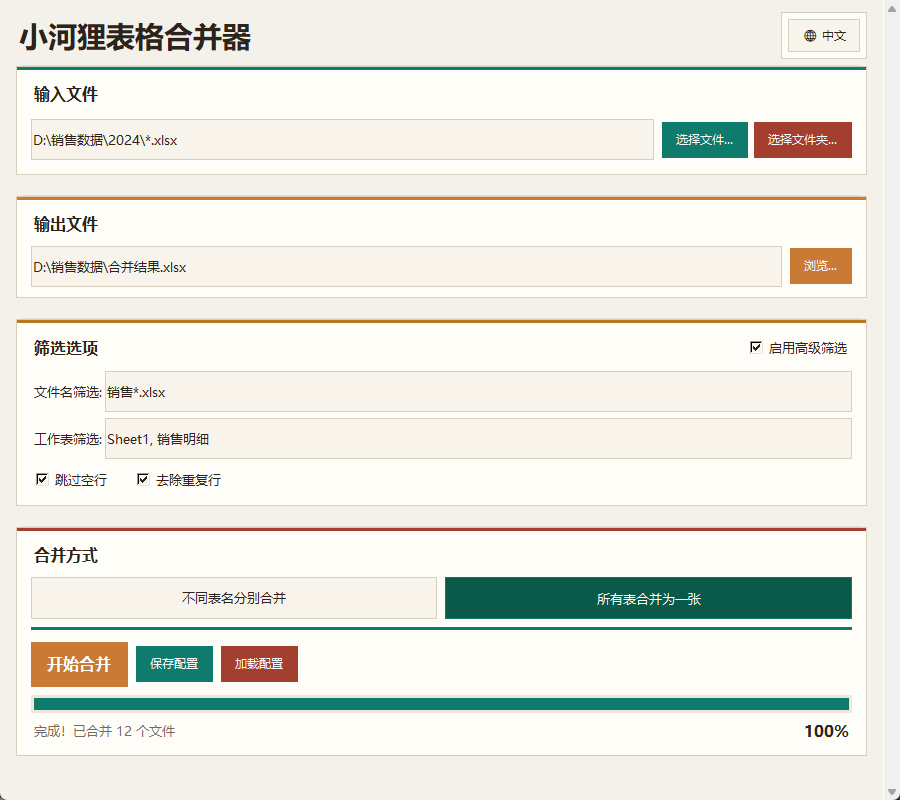Click the globe language icon
The width and height of the screenshot is (900, 800).
810,36
